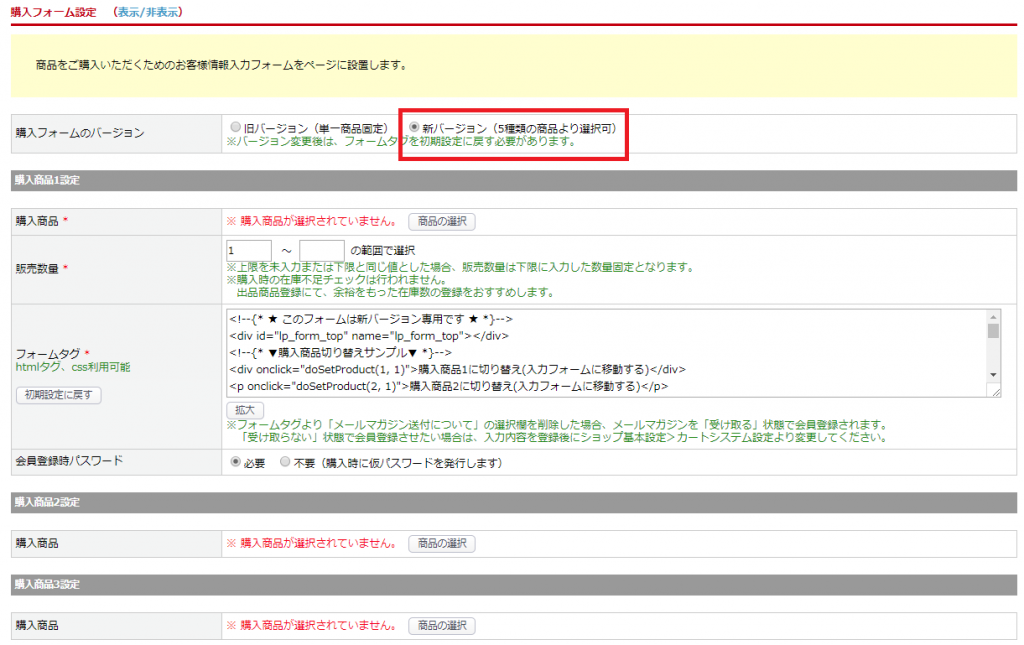This screenshot has height=645, width=1024.
Task: Click the lp_form_top line in form tag code
Action: (370, 335)
